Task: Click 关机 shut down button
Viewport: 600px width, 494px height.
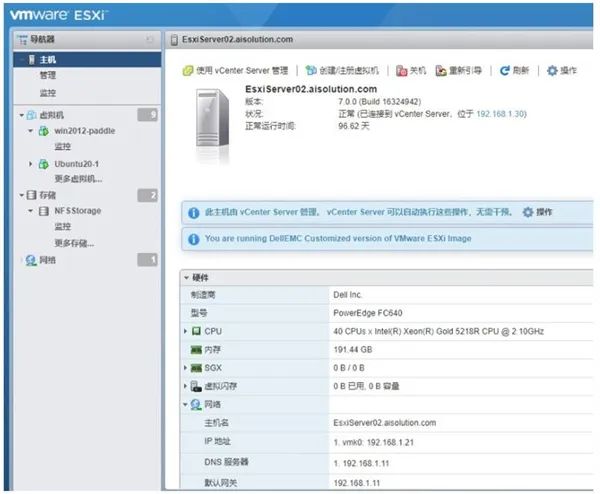Action: 411,71
